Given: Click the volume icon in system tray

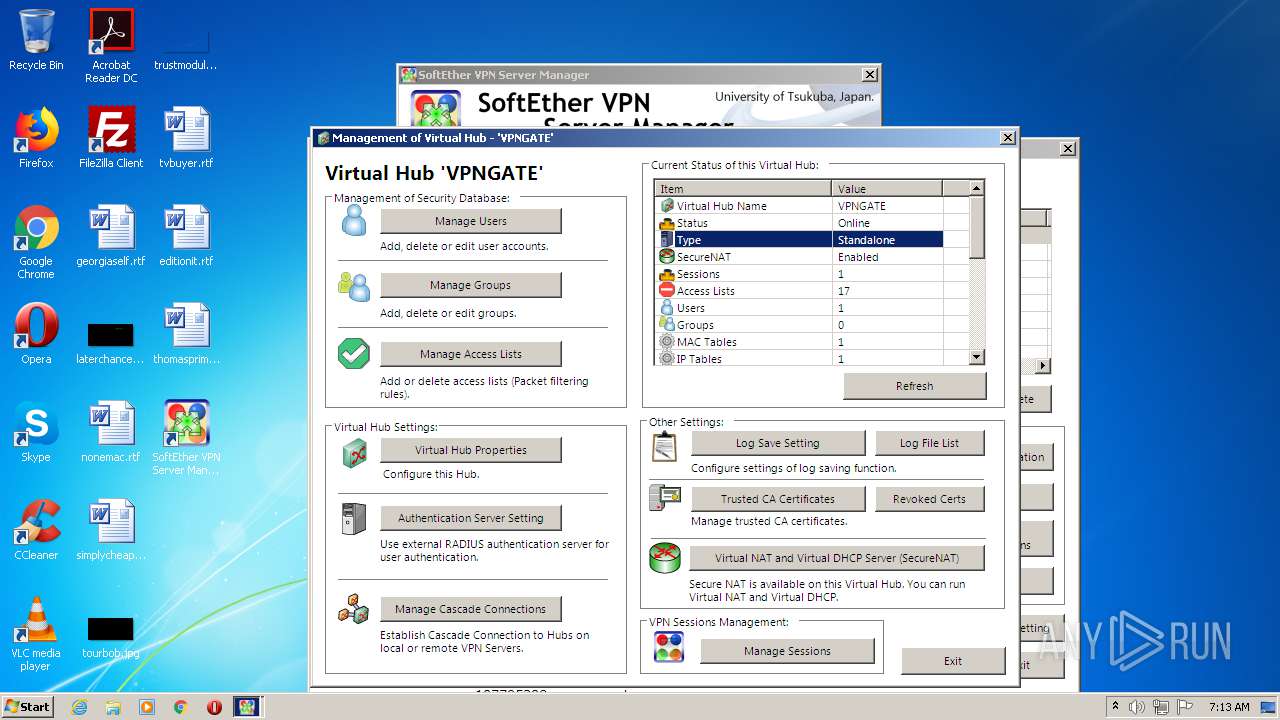Looking at the screenshot, I should pos(1138,707).
